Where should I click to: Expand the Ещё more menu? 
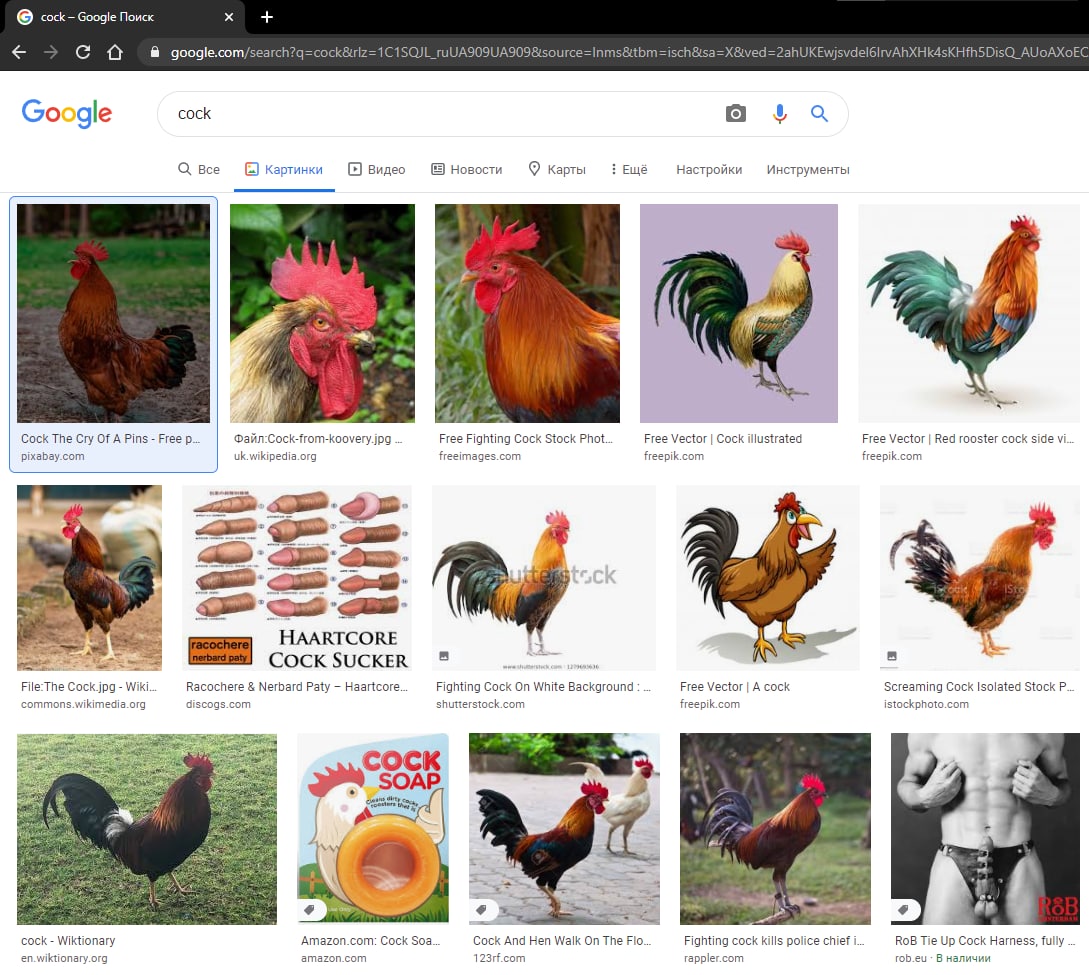pos(629,169)
